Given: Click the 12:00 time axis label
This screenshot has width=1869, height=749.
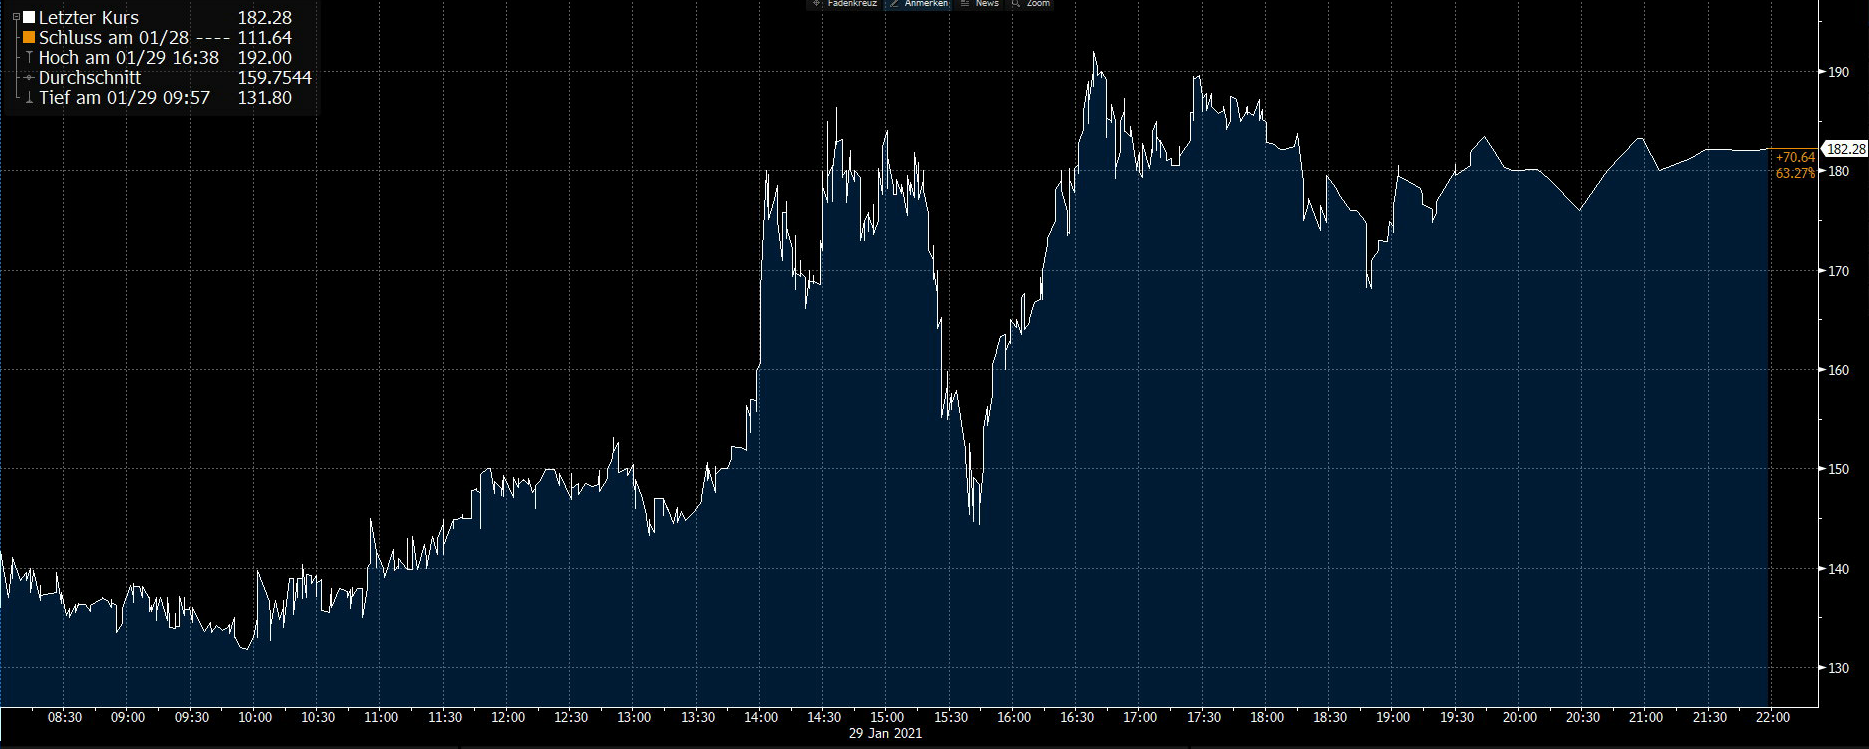Looking at the screenshot, I should pyautogui.click(x=508, y=717).
